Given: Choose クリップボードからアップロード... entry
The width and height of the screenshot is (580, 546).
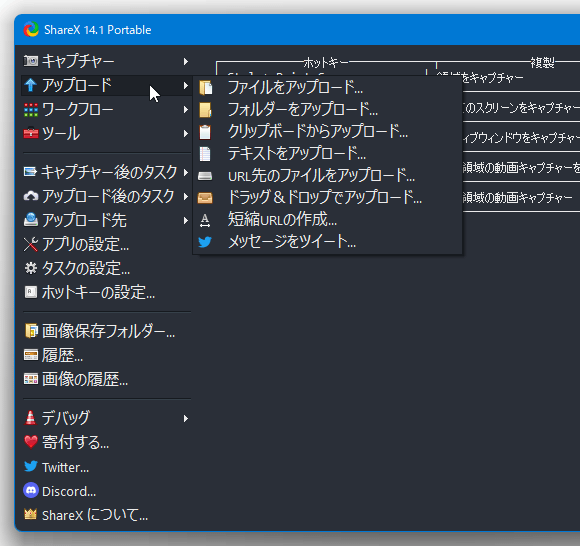Looking at the screenshot, I should (x=327, y=132).
